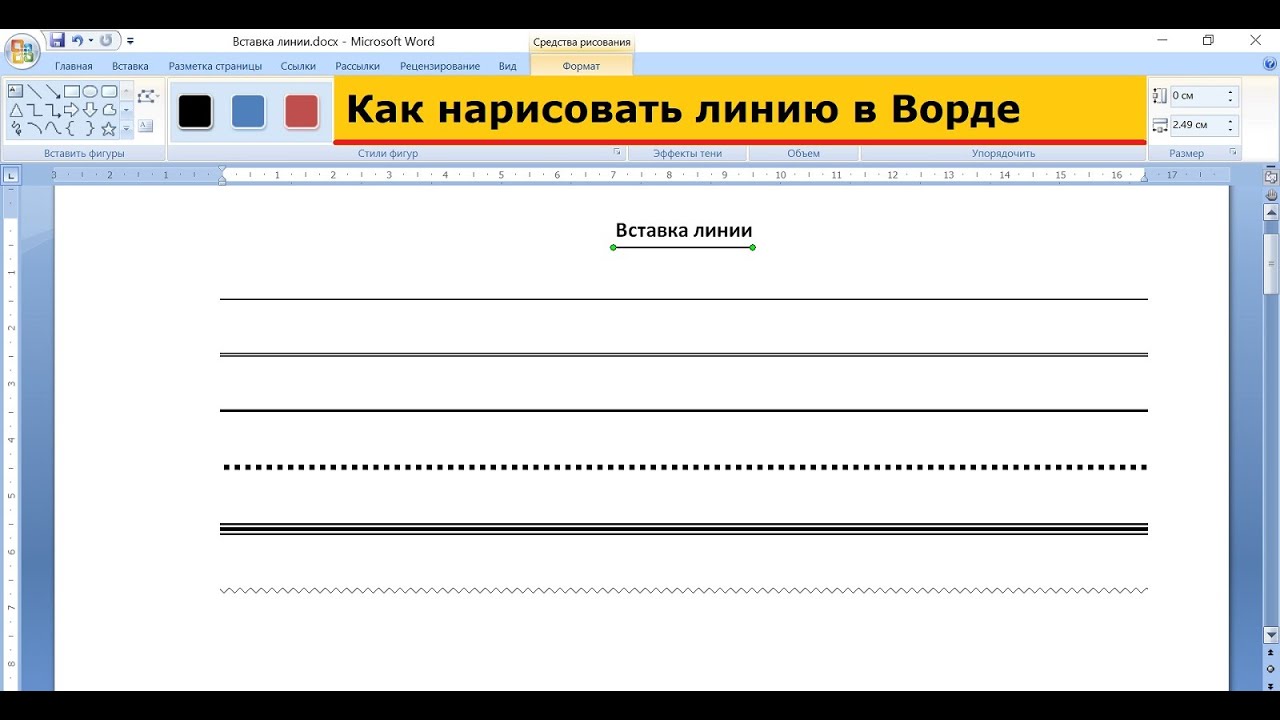Click the vertical scrollbar thumb
The width and height of the screenshot is (1280, 720).
pyautogui.click(x=1271, y=262)
